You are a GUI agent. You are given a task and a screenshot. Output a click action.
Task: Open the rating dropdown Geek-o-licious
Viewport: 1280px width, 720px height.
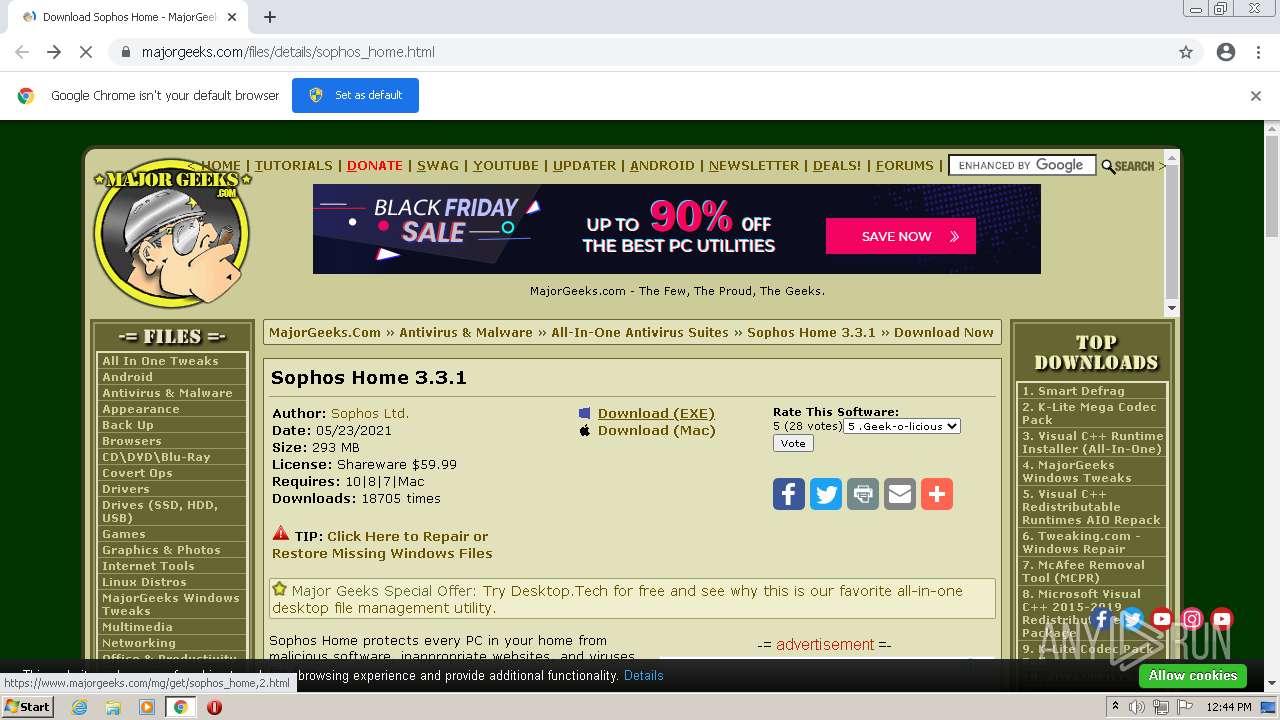902,426
